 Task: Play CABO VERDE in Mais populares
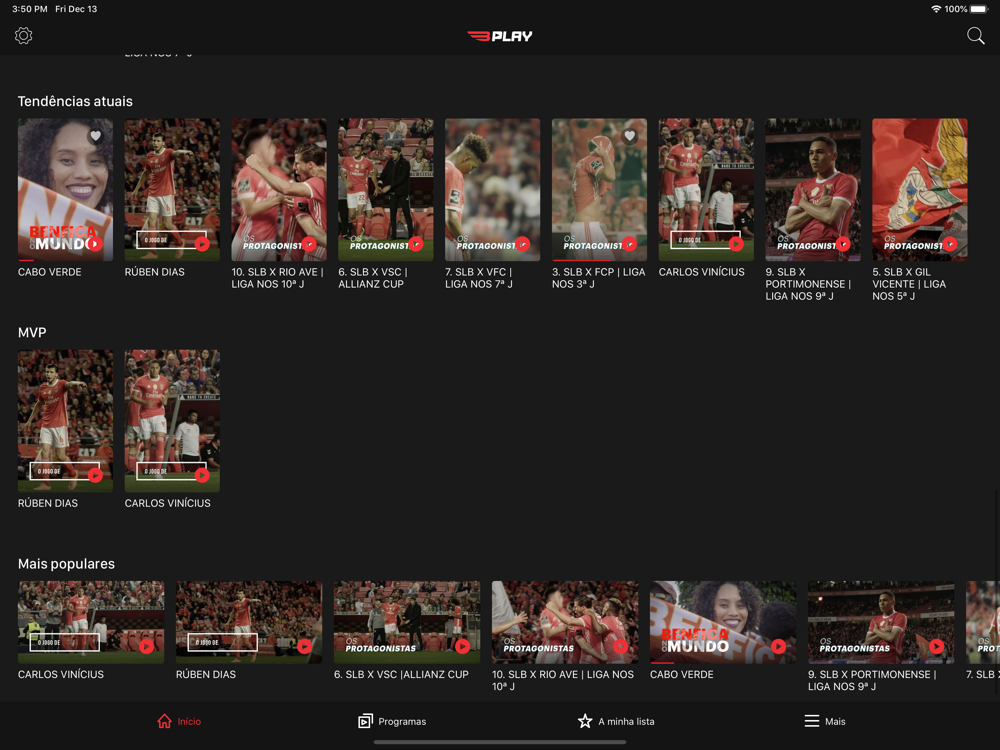click(x=779, y=646)
